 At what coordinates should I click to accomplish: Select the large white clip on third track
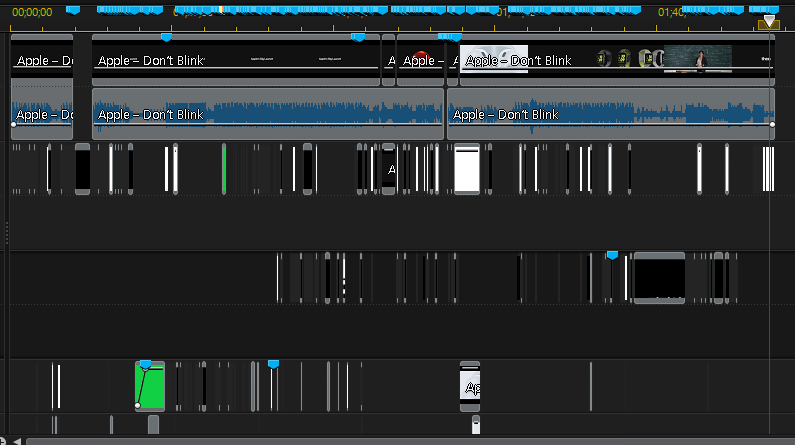click(467, 169)
